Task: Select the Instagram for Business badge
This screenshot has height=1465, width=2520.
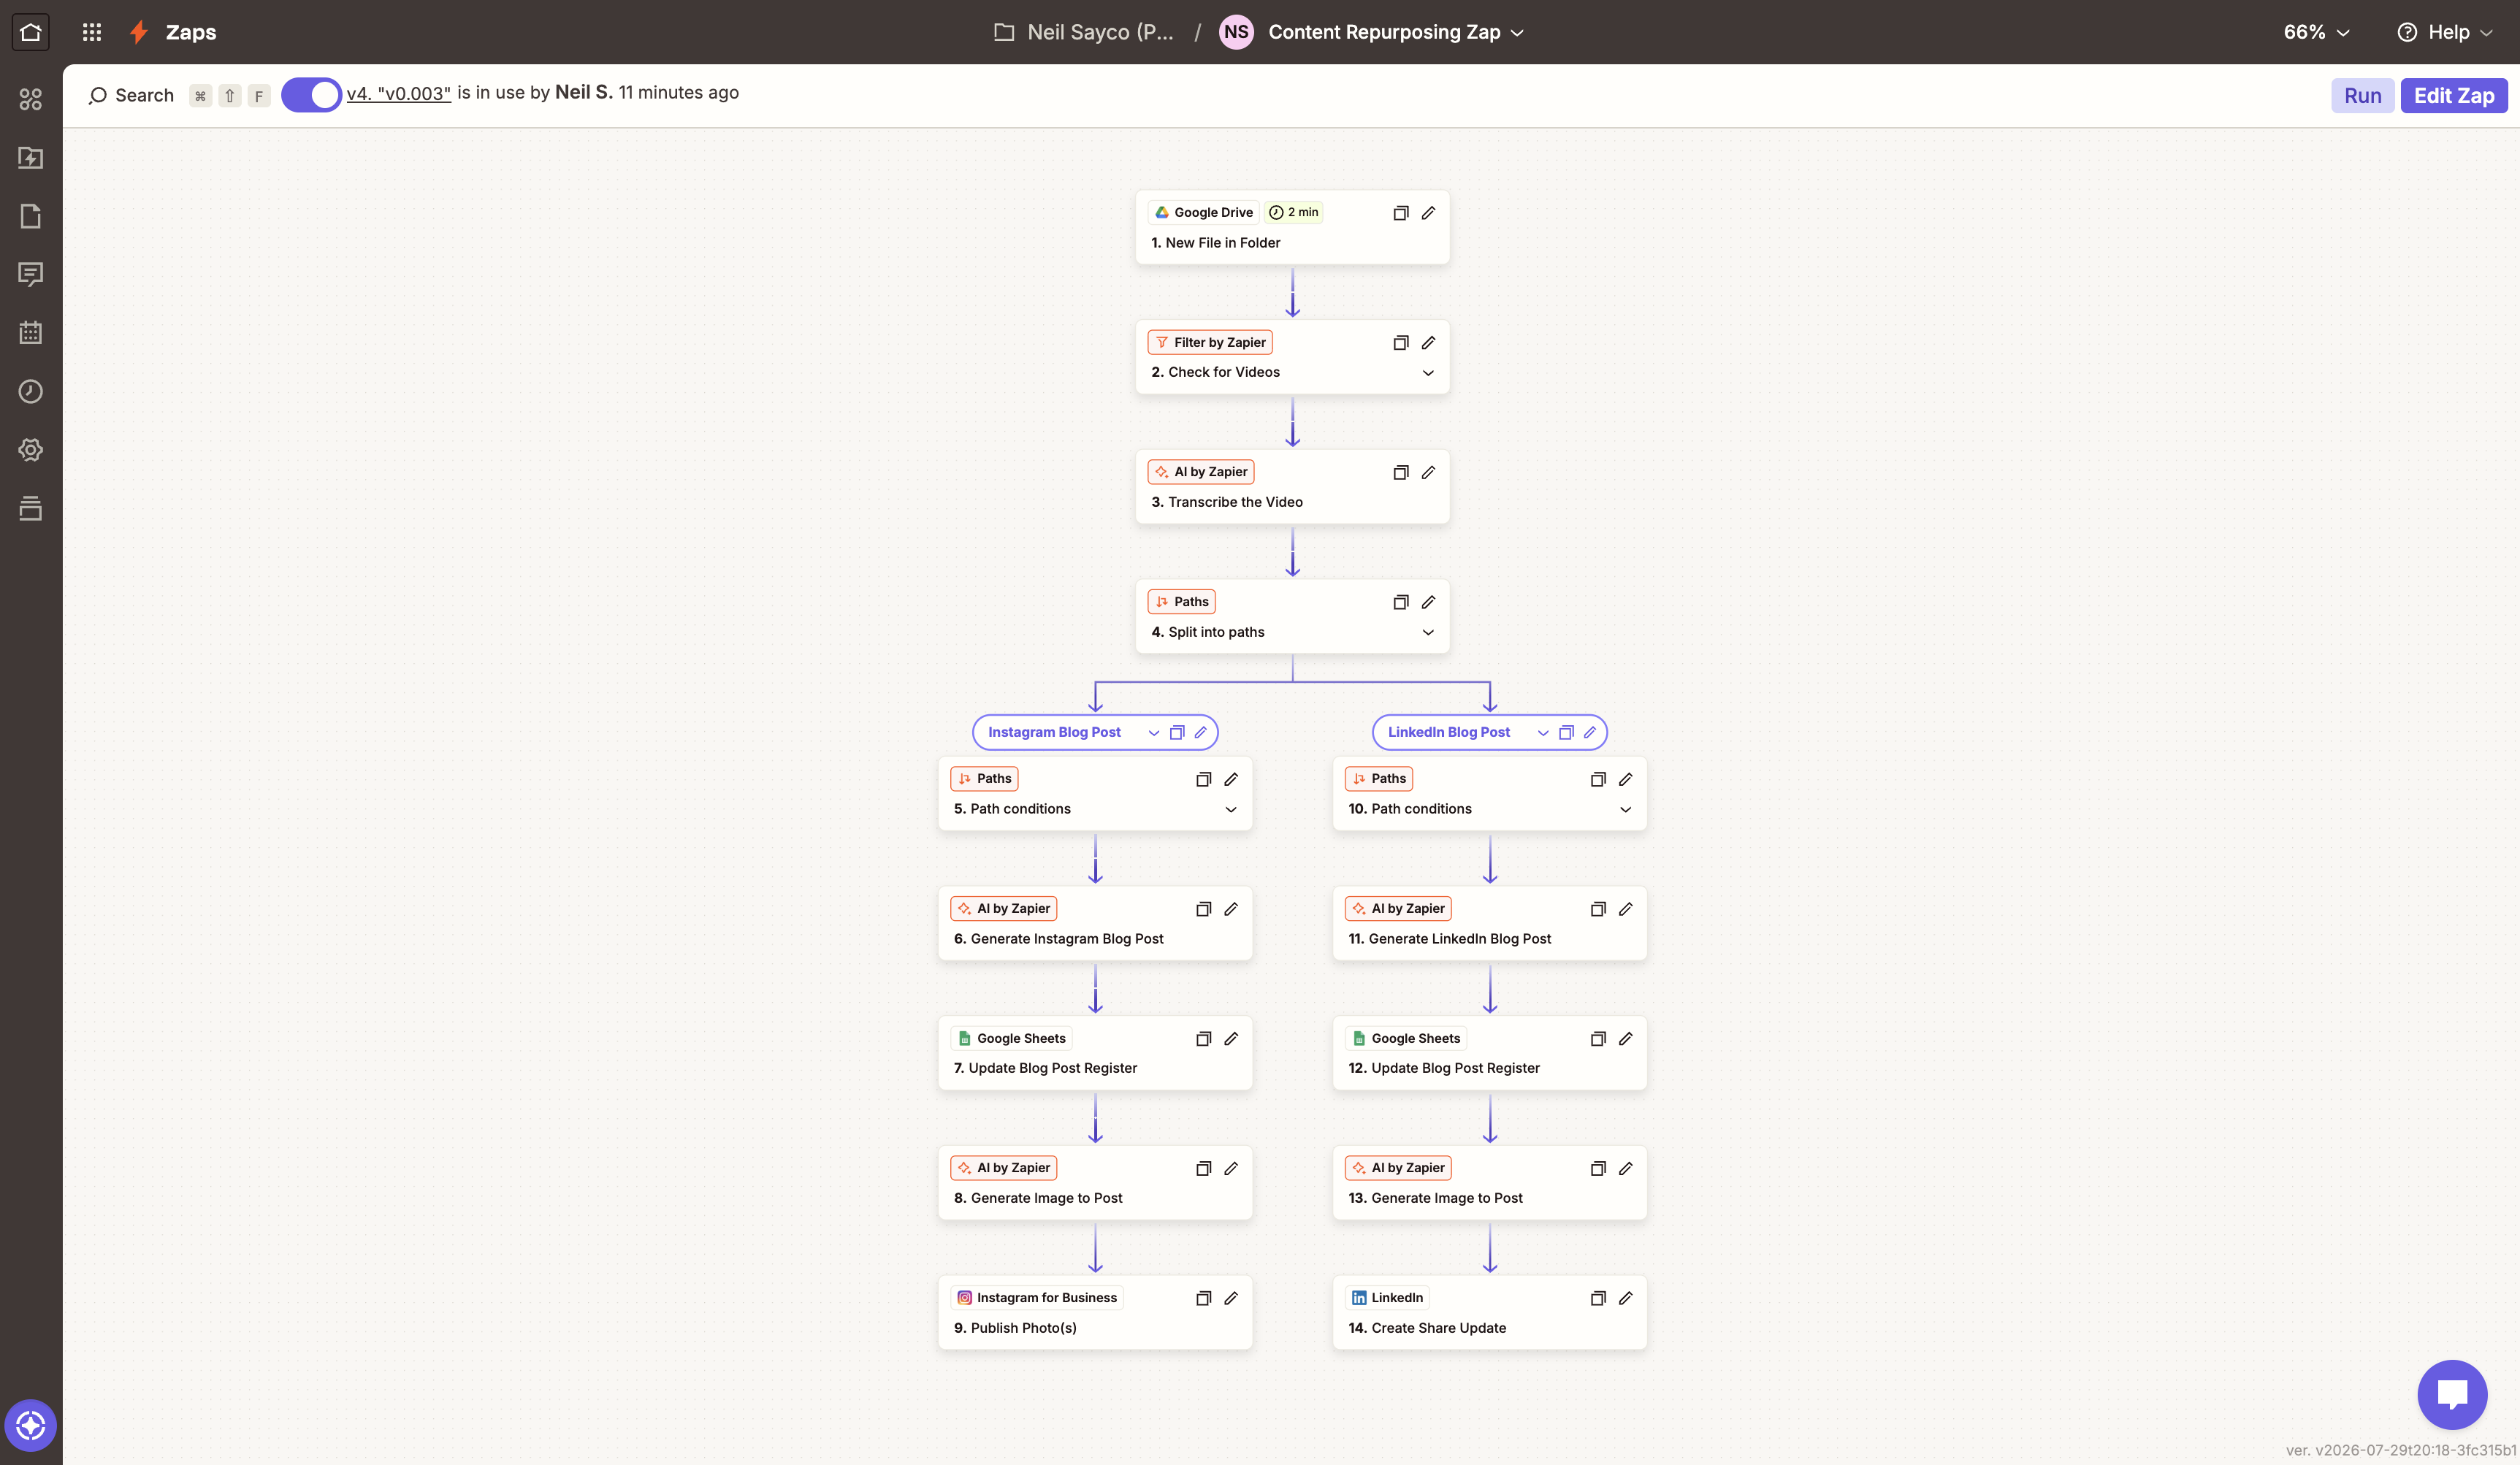Action: pos(1036,1298)
